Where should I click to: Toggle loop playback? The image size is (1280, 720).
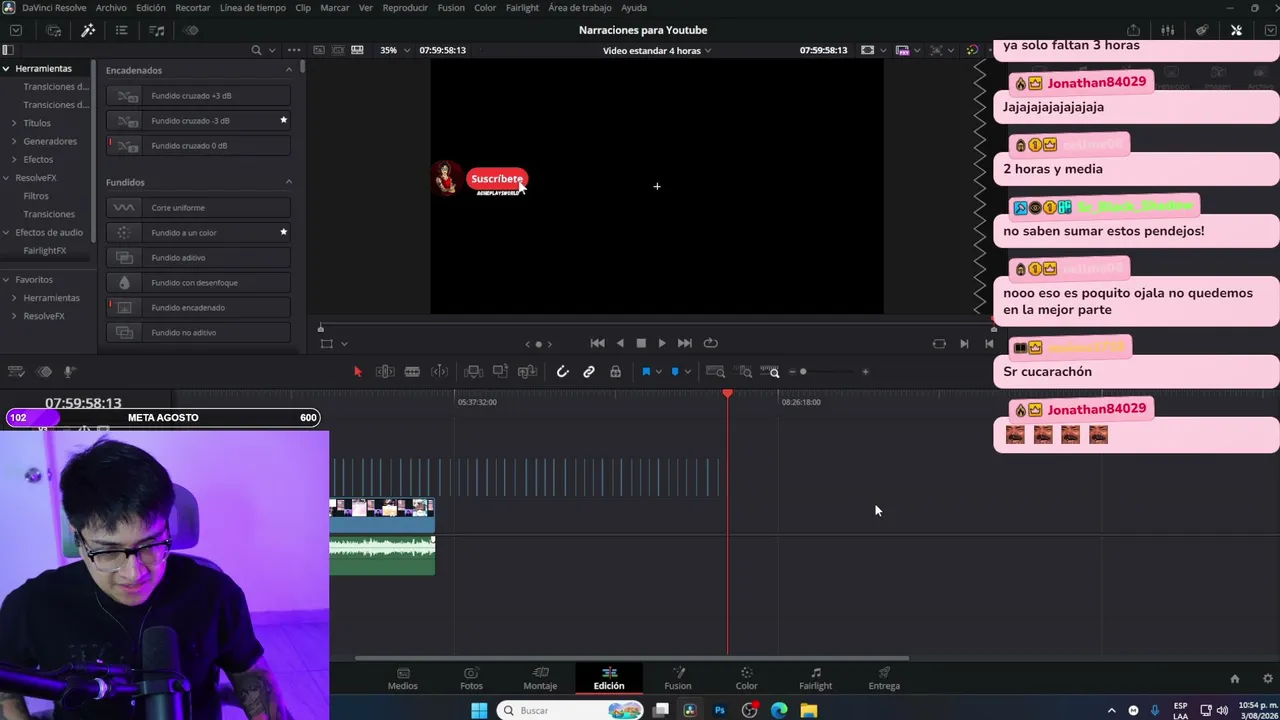(711, 343)
